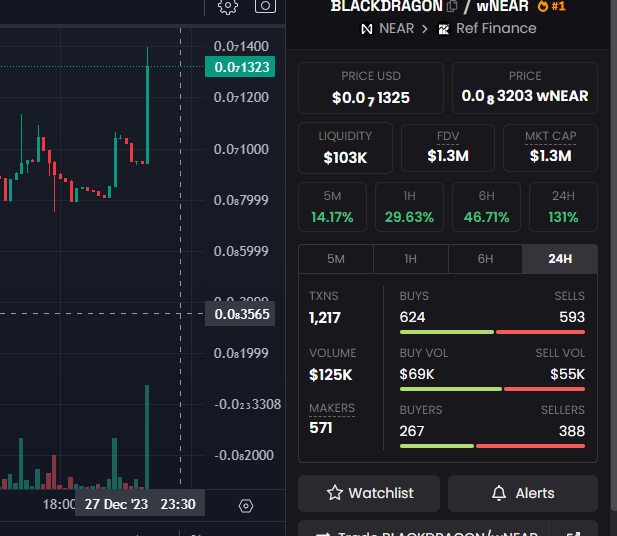This screenshot has height=536, width=617.
Task: Click the fire trending #1 badge
Action: coord(551,6)
